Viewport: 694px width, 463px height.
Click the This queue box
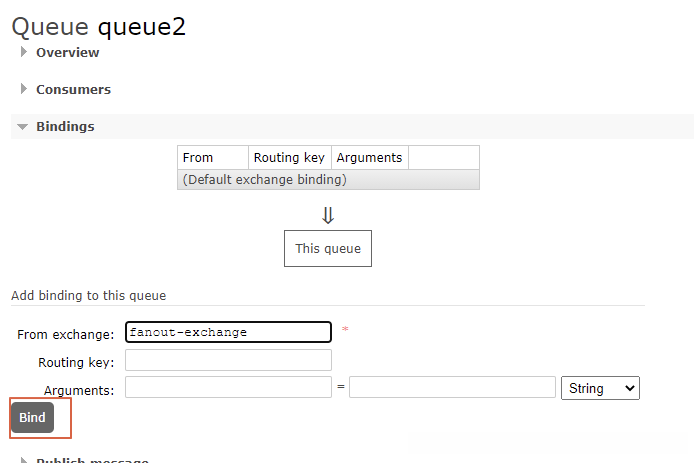328,248
